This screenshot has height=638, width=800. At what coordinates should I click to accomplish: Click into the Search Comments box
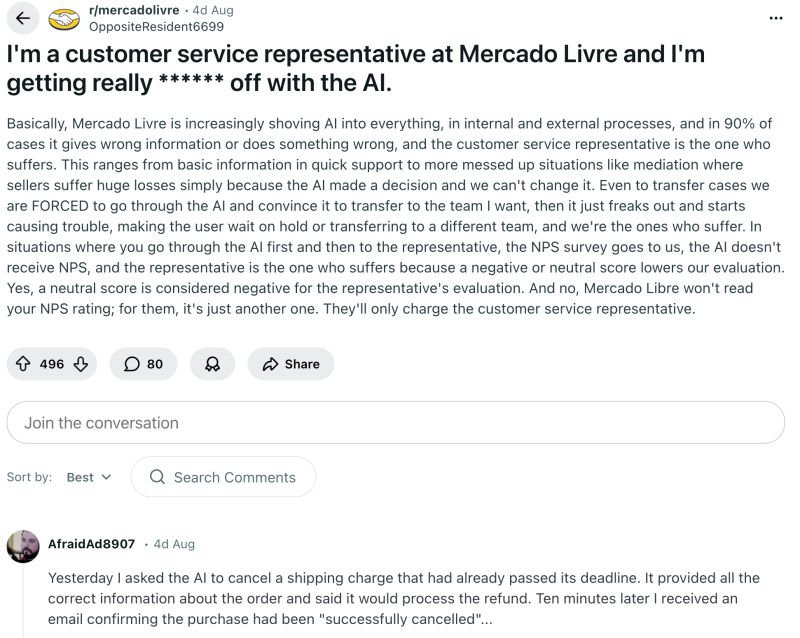[x=223, y=477]
